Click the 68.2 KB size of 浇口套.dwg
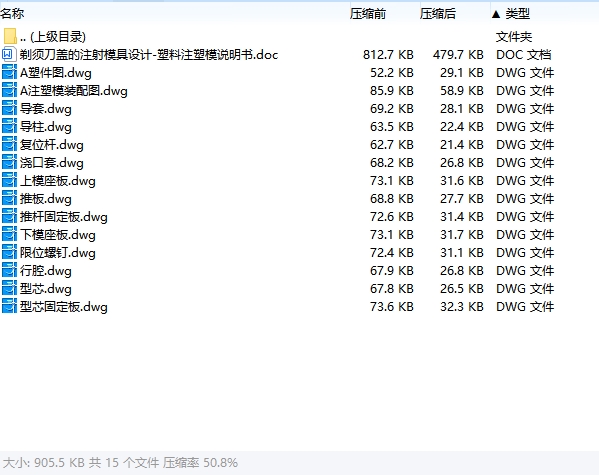The width and height of the screenshot is (599, 475). pos(392,162)
